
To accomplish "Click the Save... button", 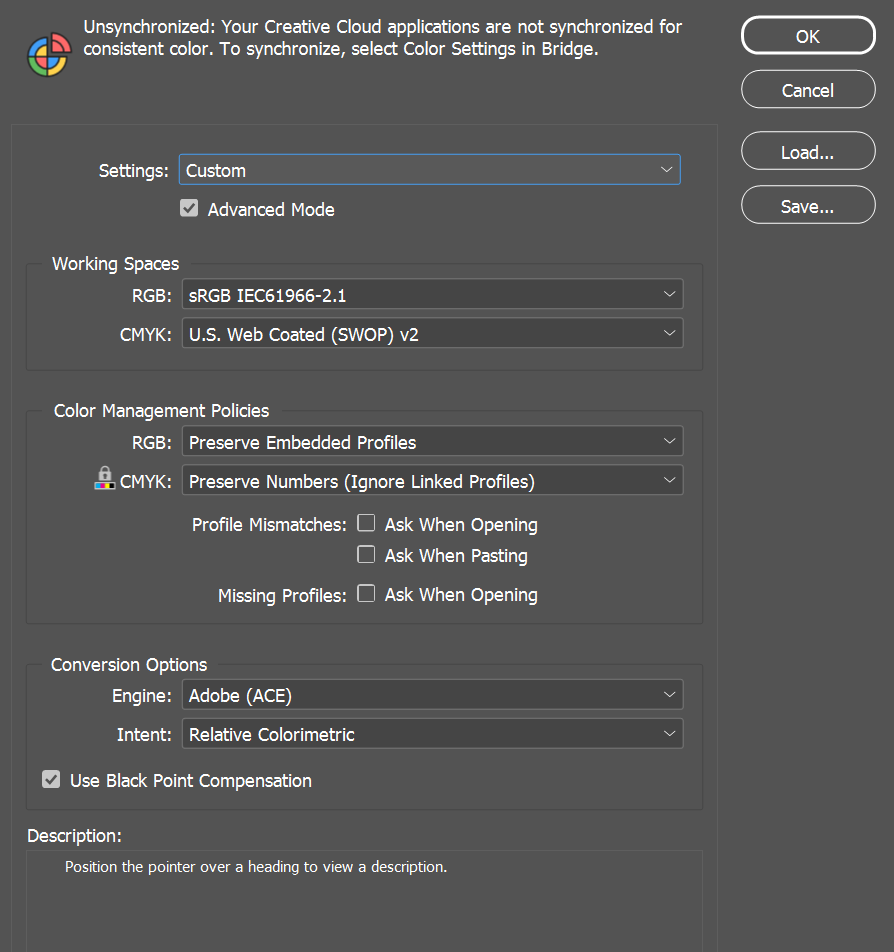I will (808, 205).
